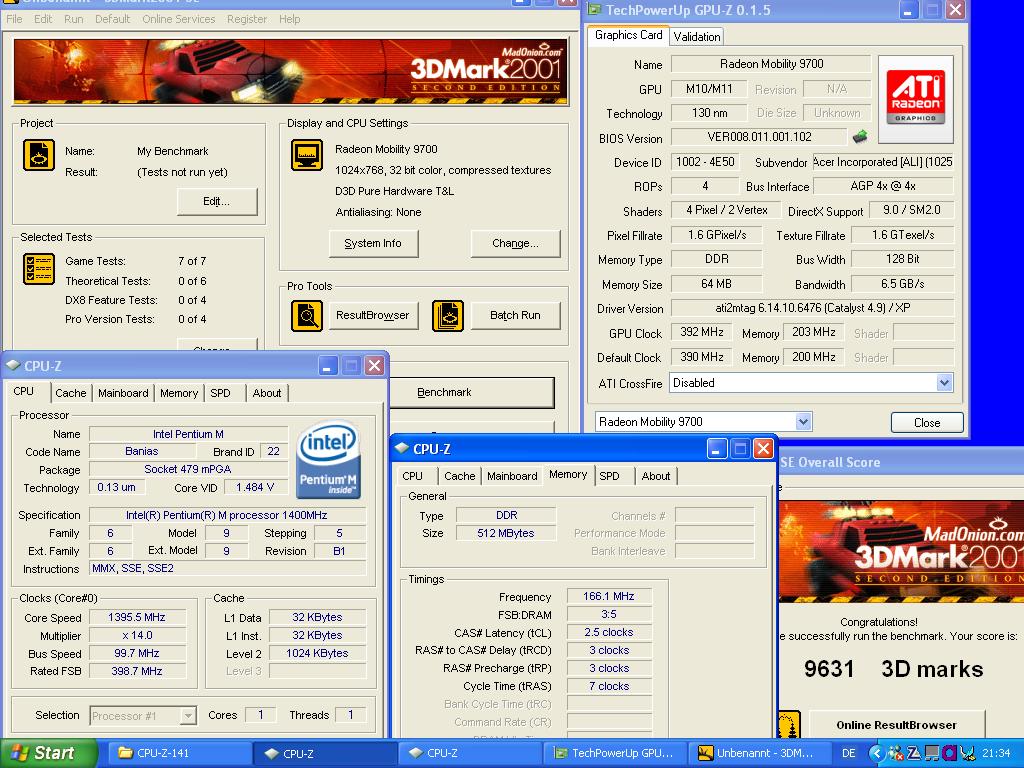This screenshot has width=1024, height=768.
Task: Open the Run menu in 3DMark
Action: [x=74, y=19]
